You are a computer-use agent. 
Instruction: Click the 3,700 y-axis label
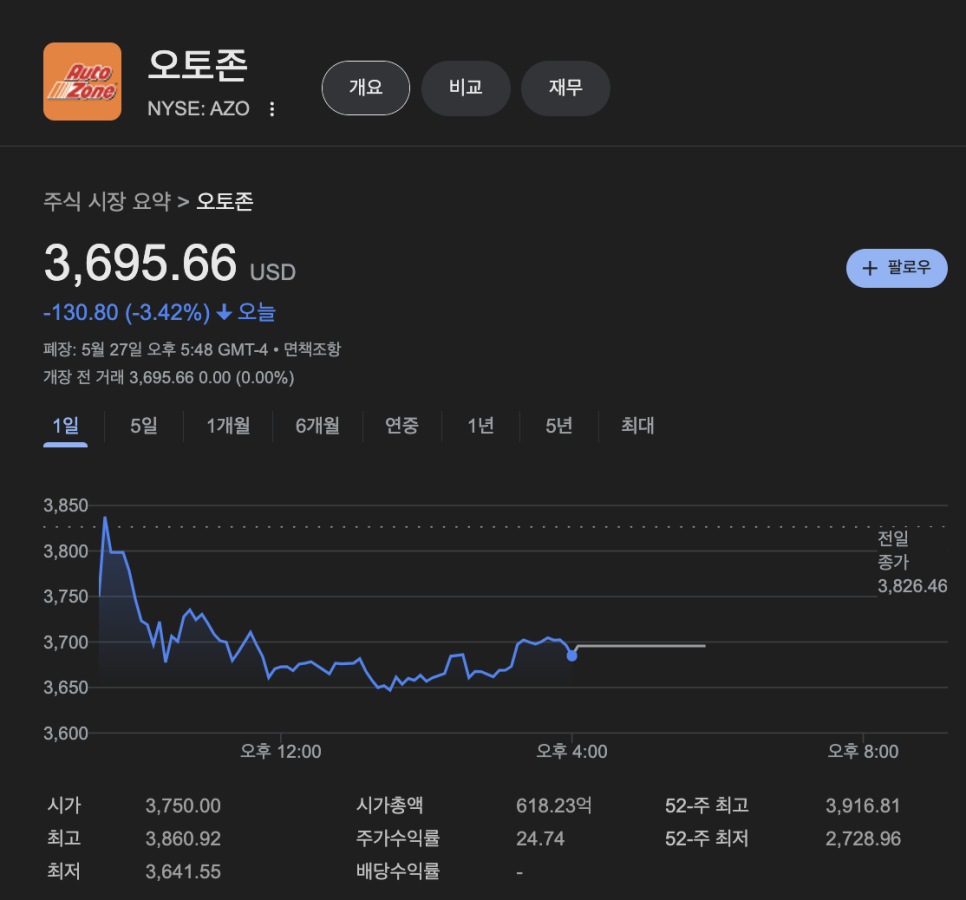66,642
